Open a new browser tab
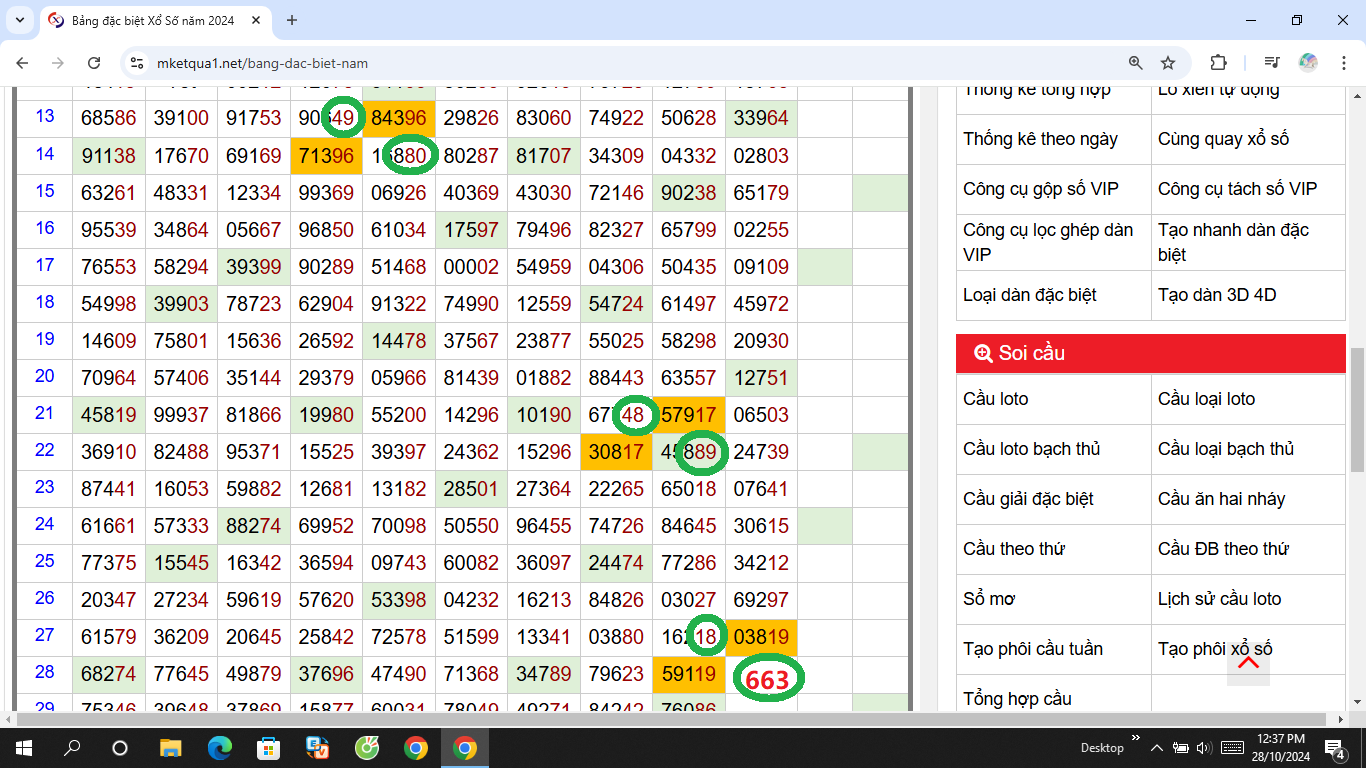Viewport: 1366px width, 768px height. click(x=292, y=20)
